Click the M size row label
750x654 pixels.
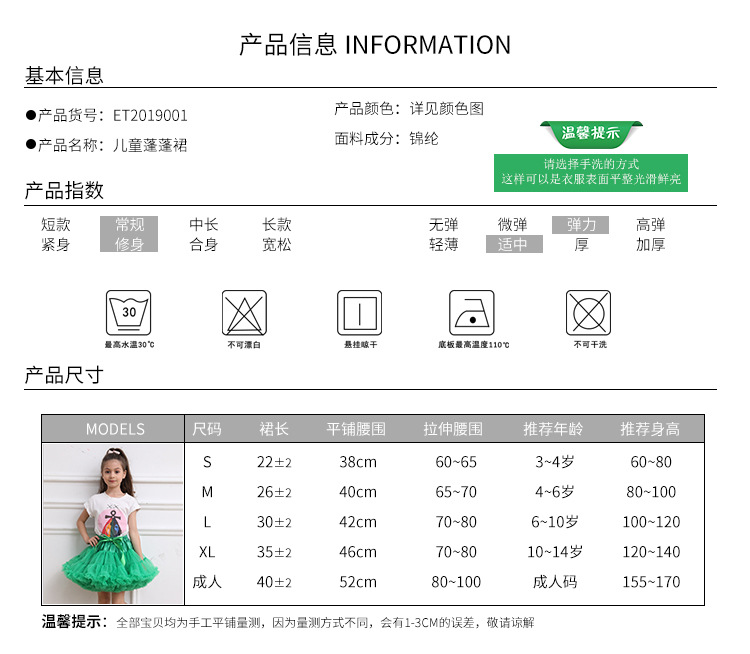pyautogui.click(x=207, y=492)
